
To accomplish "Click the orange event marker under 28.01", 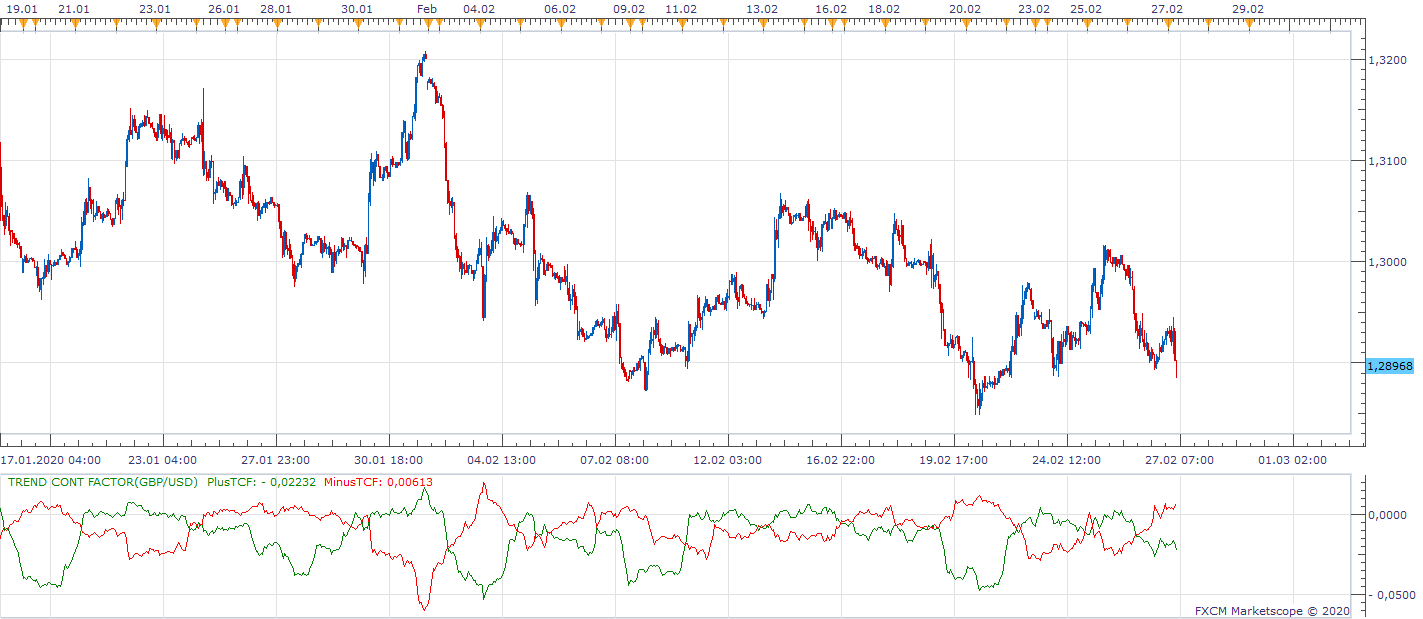I will pos(277,25).
